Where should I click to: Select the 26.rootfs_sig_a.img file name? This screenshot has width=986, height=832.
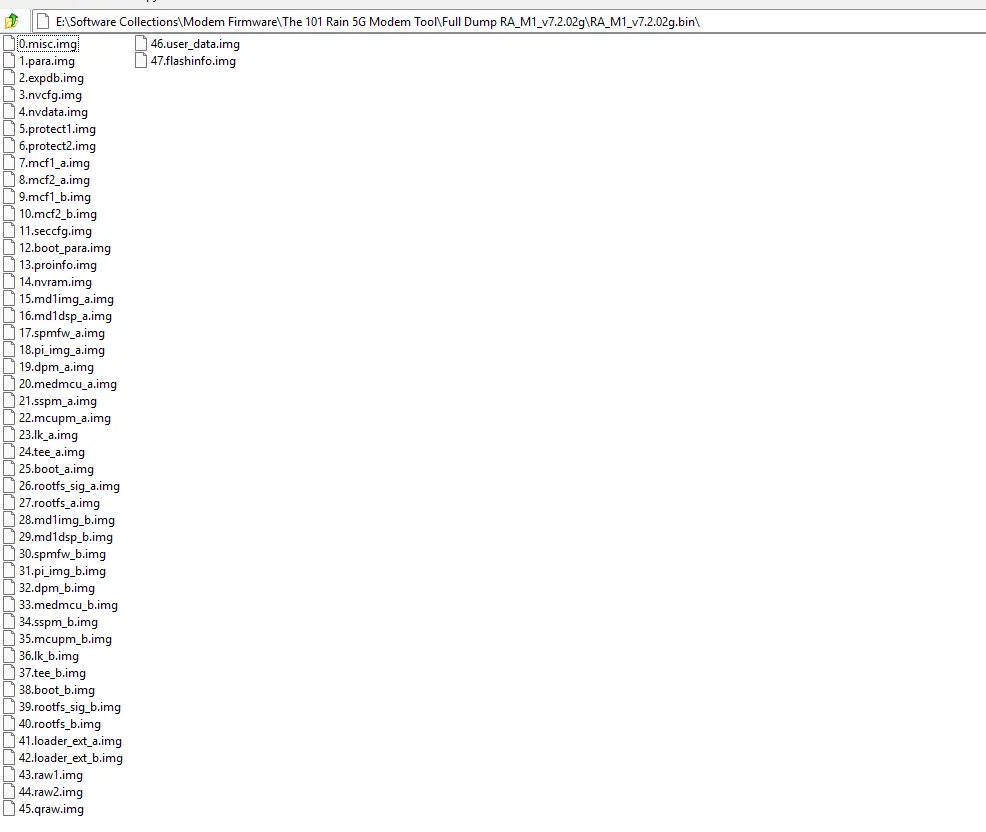point(69,485)
